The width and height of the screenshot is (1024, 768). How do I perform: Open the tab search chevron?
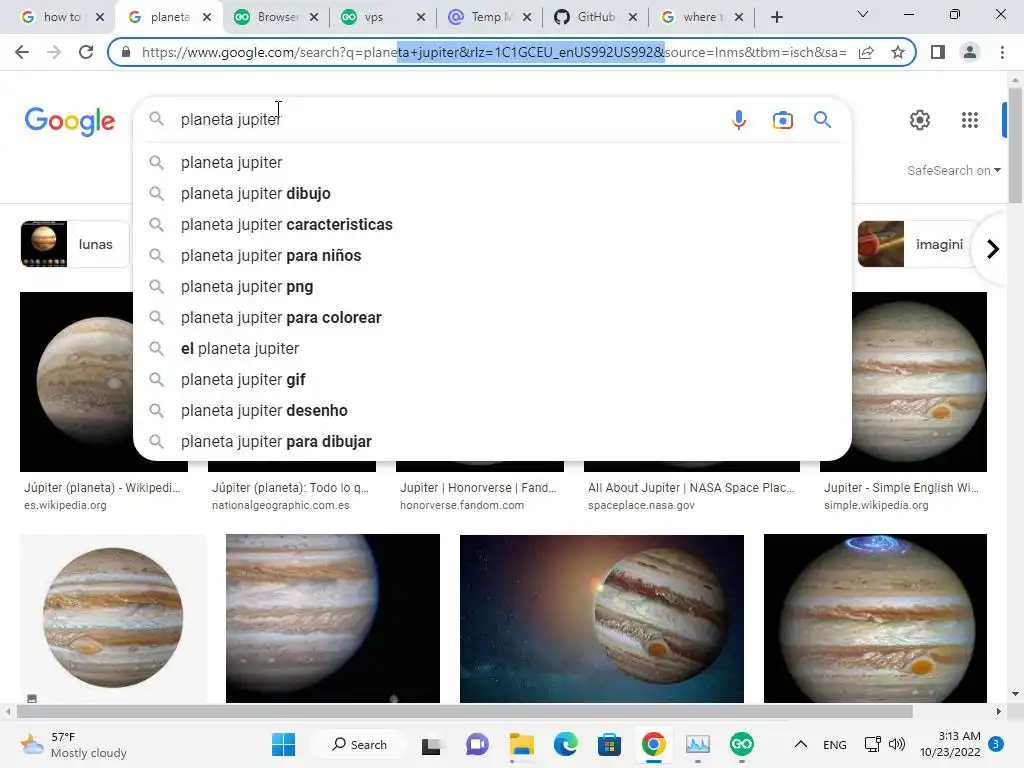pyautogui.click(x=863, y=14)
